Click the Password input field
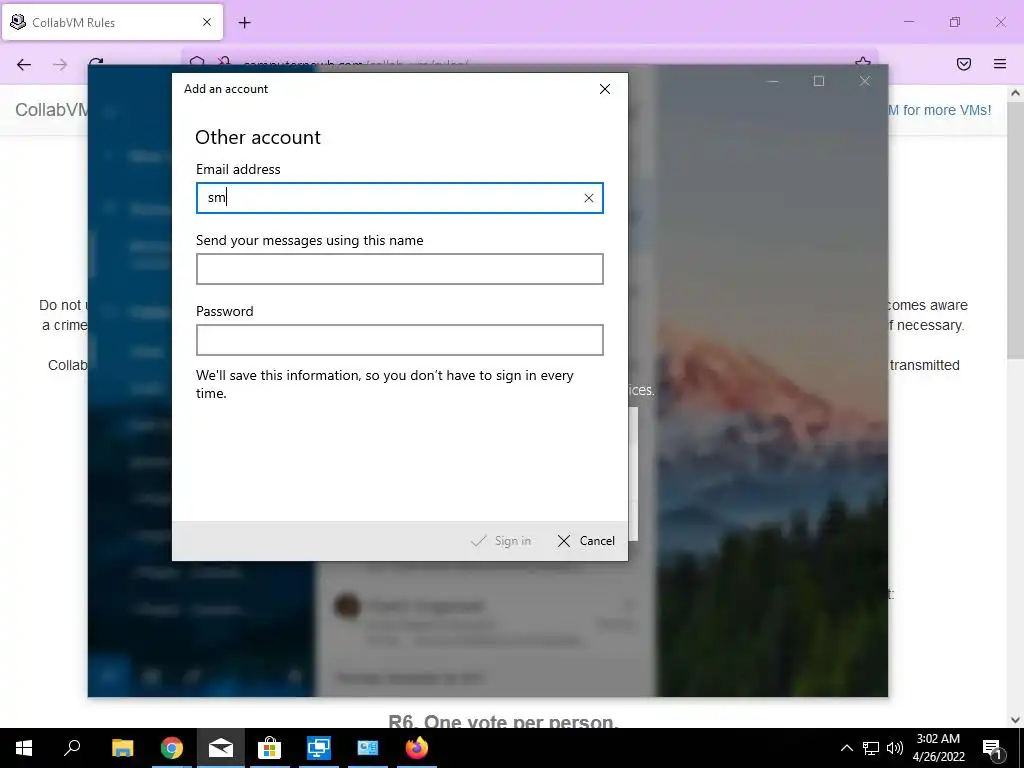Screen dimensions: 1024x768 (x=400, y=340)
